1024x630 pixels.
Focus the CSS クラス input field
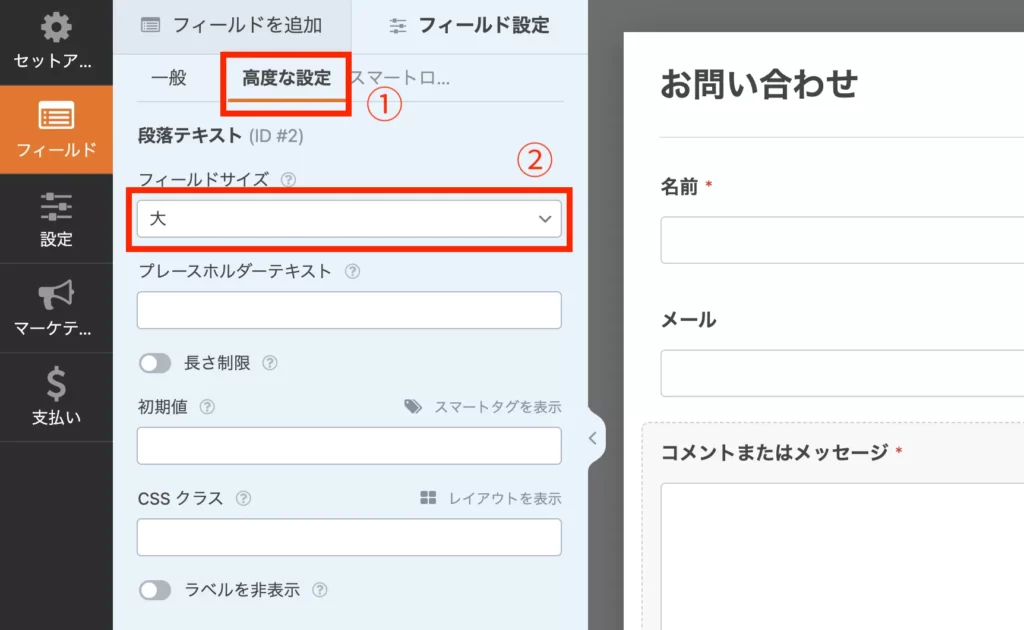point(349,537)
